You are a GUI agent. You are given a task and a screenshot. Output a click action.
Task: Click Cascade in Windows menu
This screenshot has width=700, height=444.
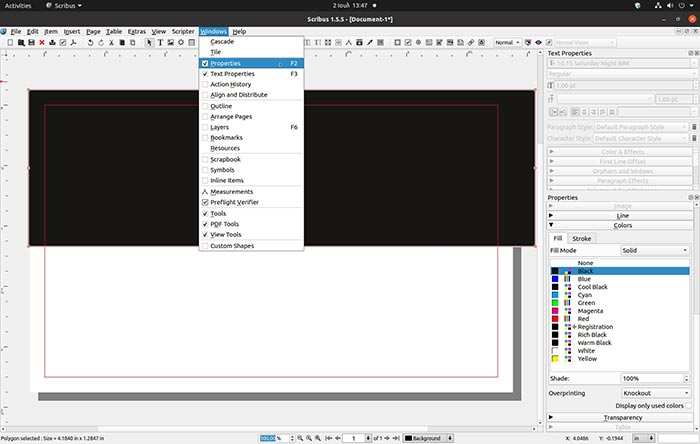click(251, 41)
